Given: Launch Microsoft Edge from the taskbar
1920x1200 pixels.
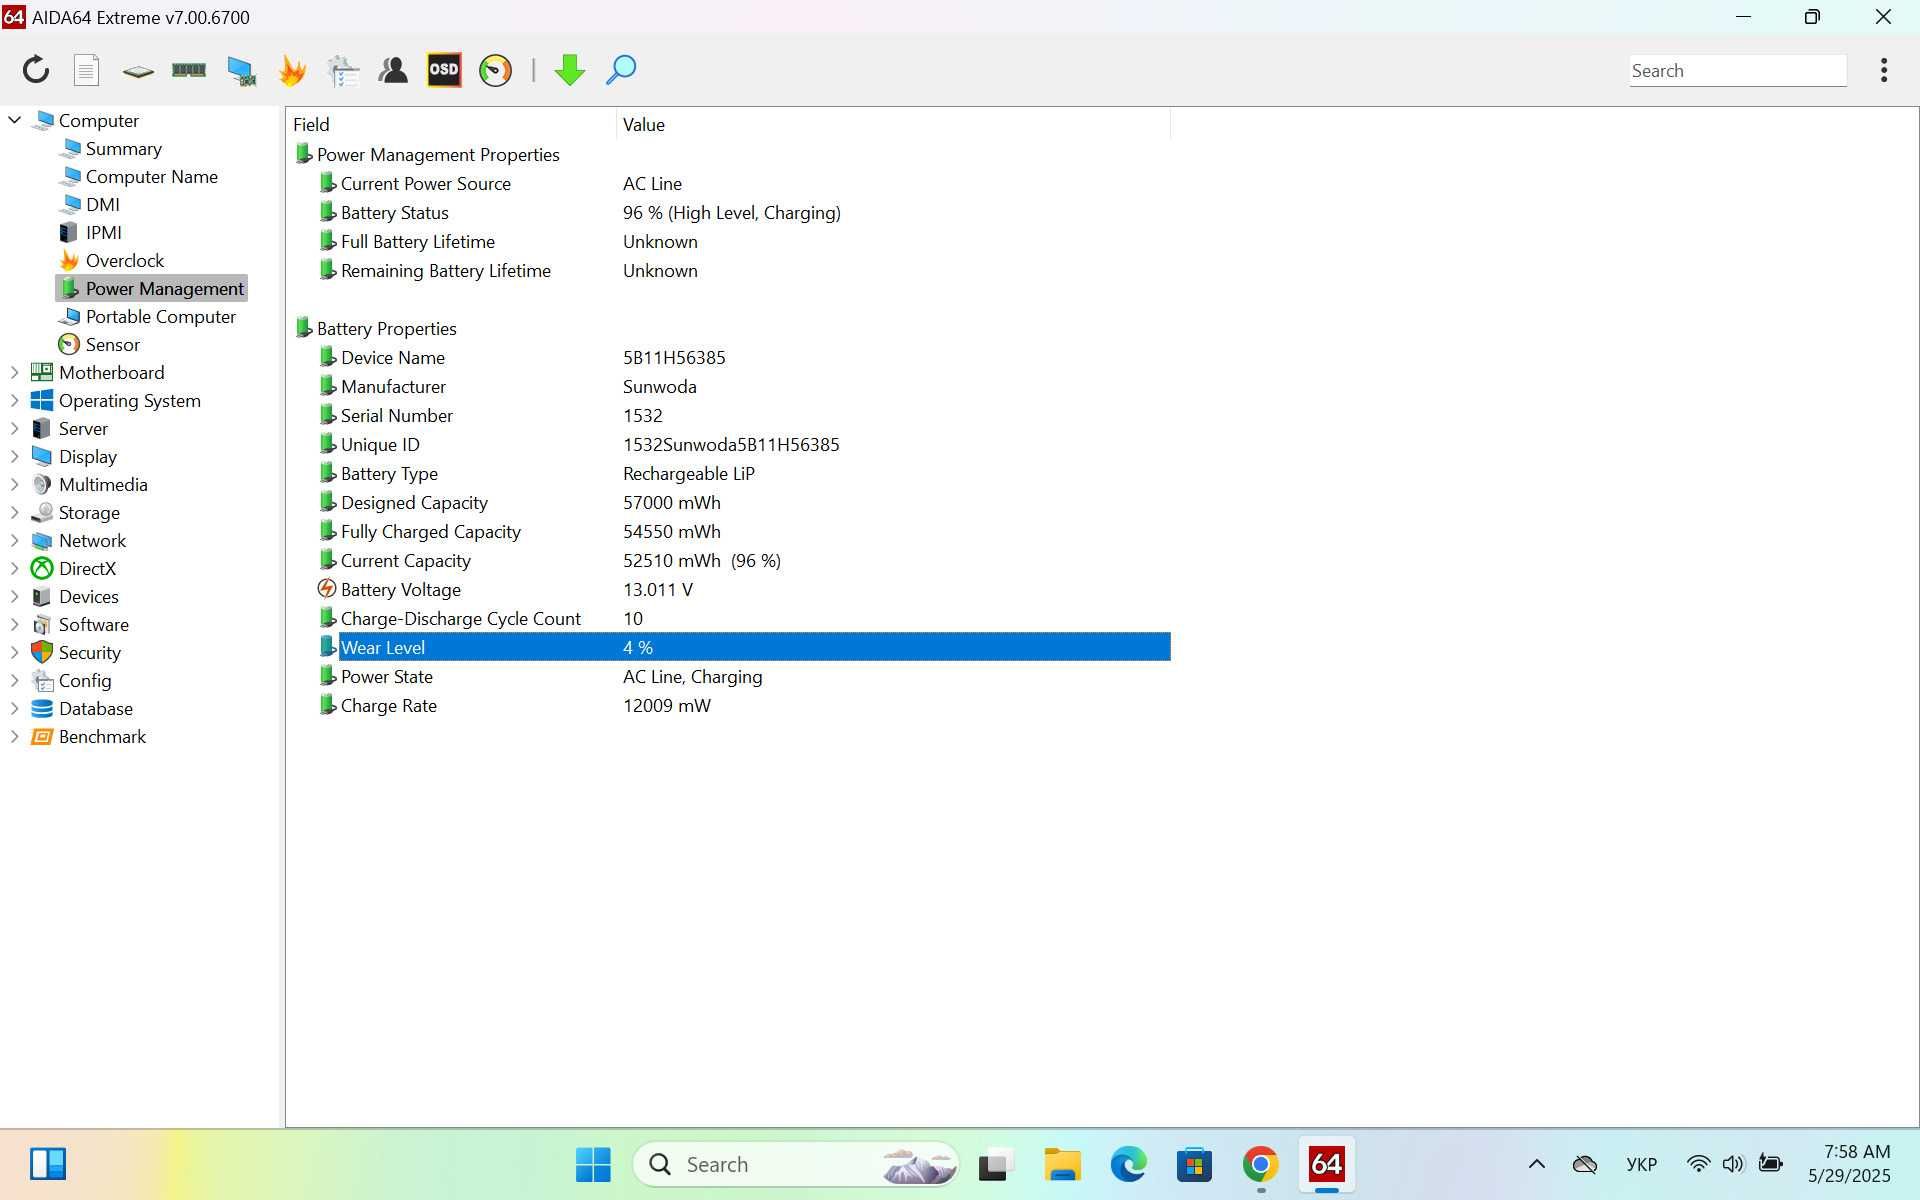Looking at the screenshot, I should point(1128,1164).
